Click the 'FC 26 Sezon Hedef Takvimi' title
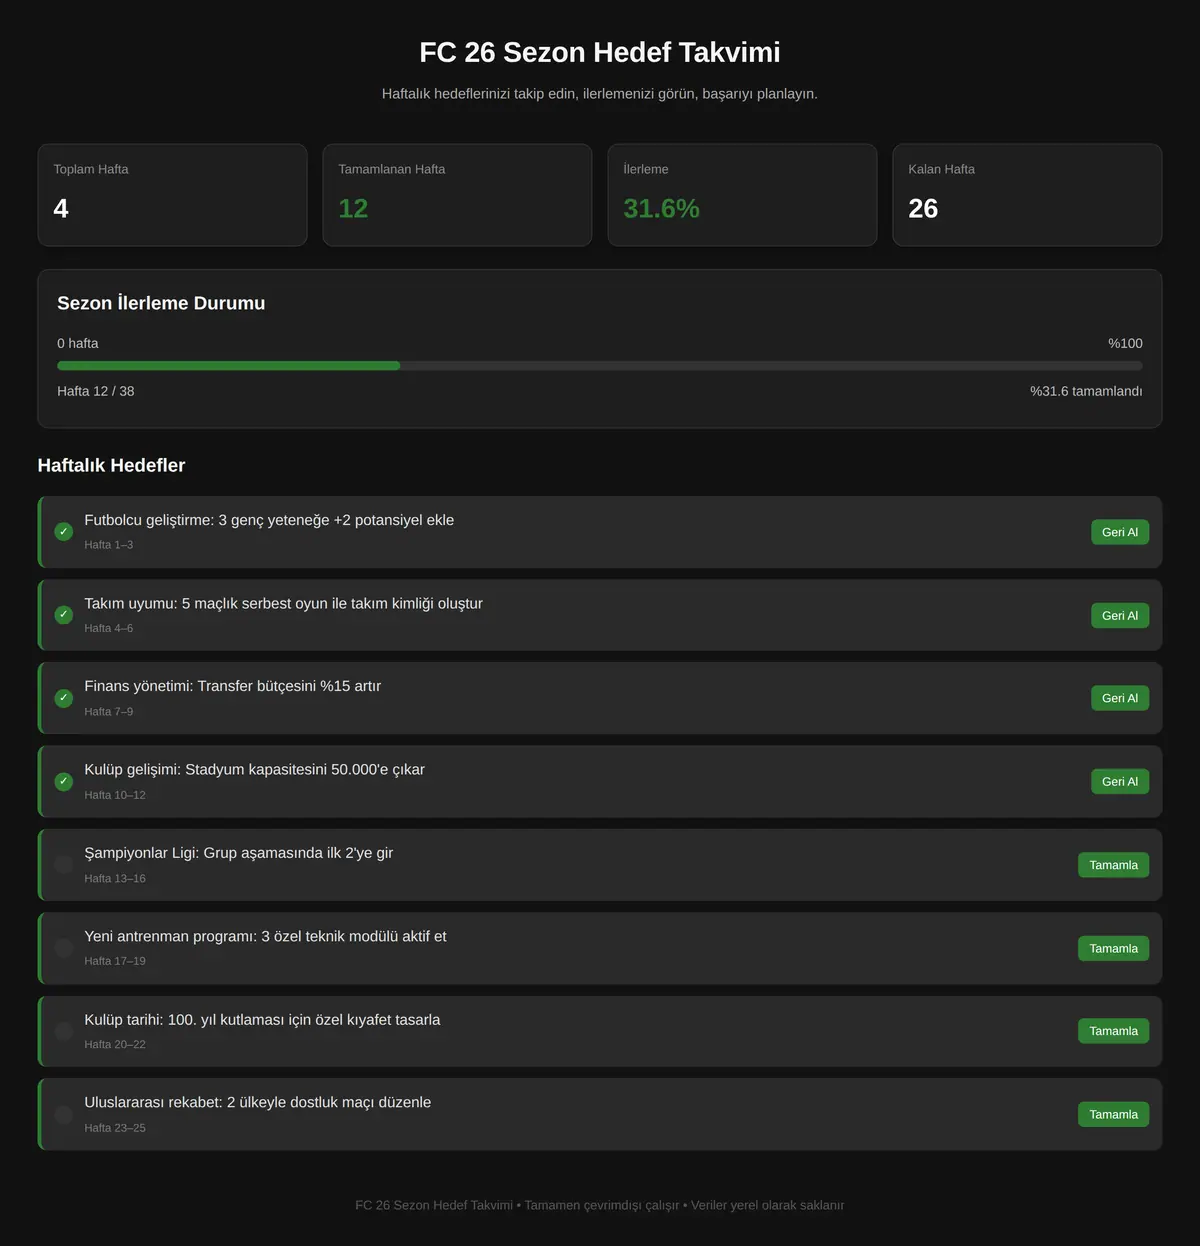This screenshot has height=1246, width=1200. pos(600,52)
